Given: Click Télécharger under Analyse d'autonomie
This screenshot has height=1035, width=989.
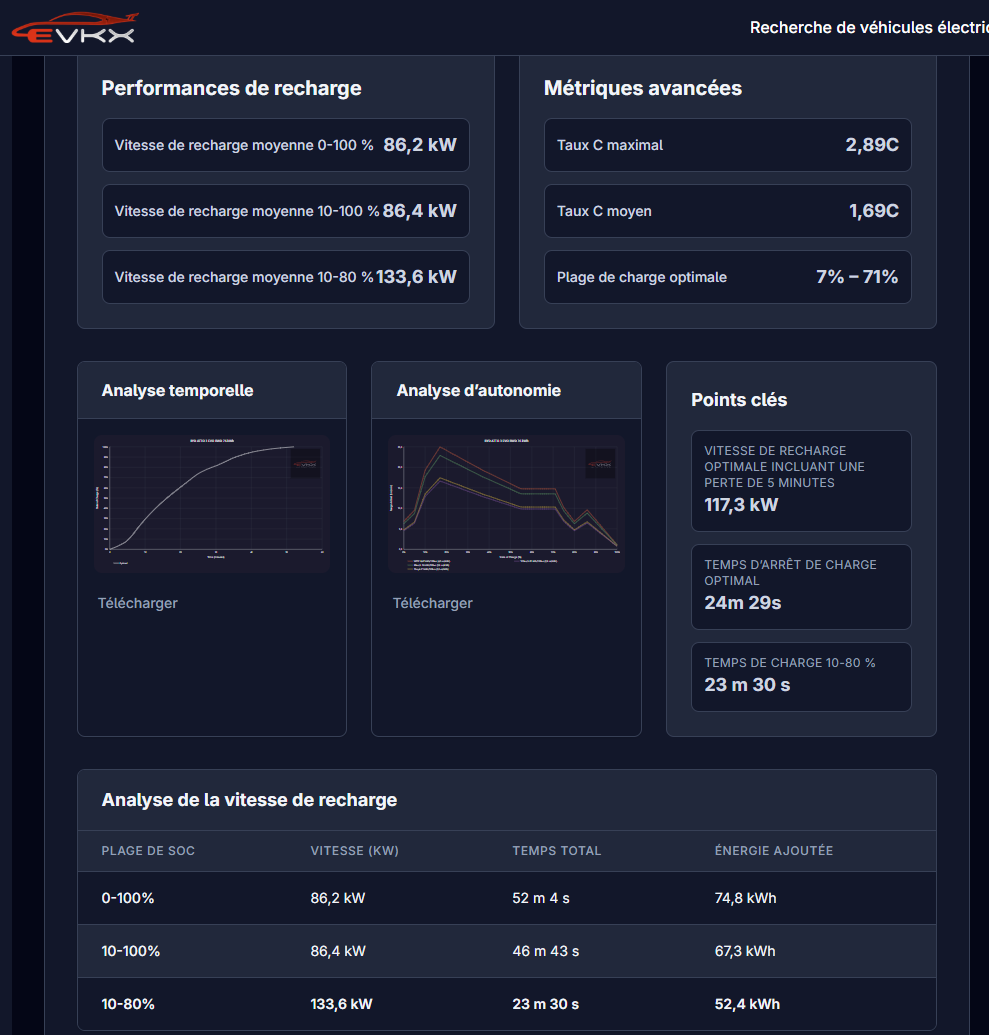Looking at the screenshot, I should (x=432, y=603).
